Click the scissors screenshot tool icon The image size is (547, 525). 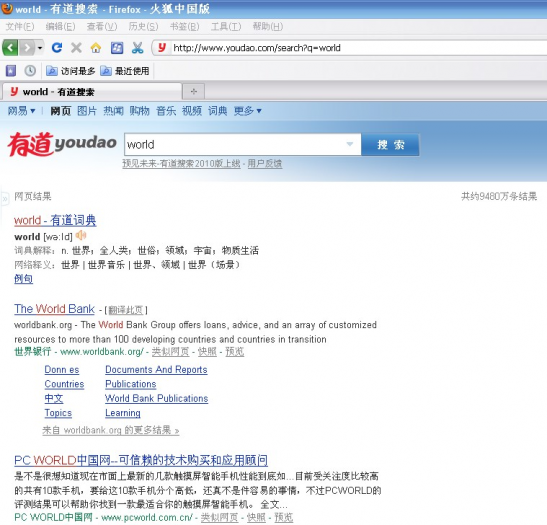point(137,47)
